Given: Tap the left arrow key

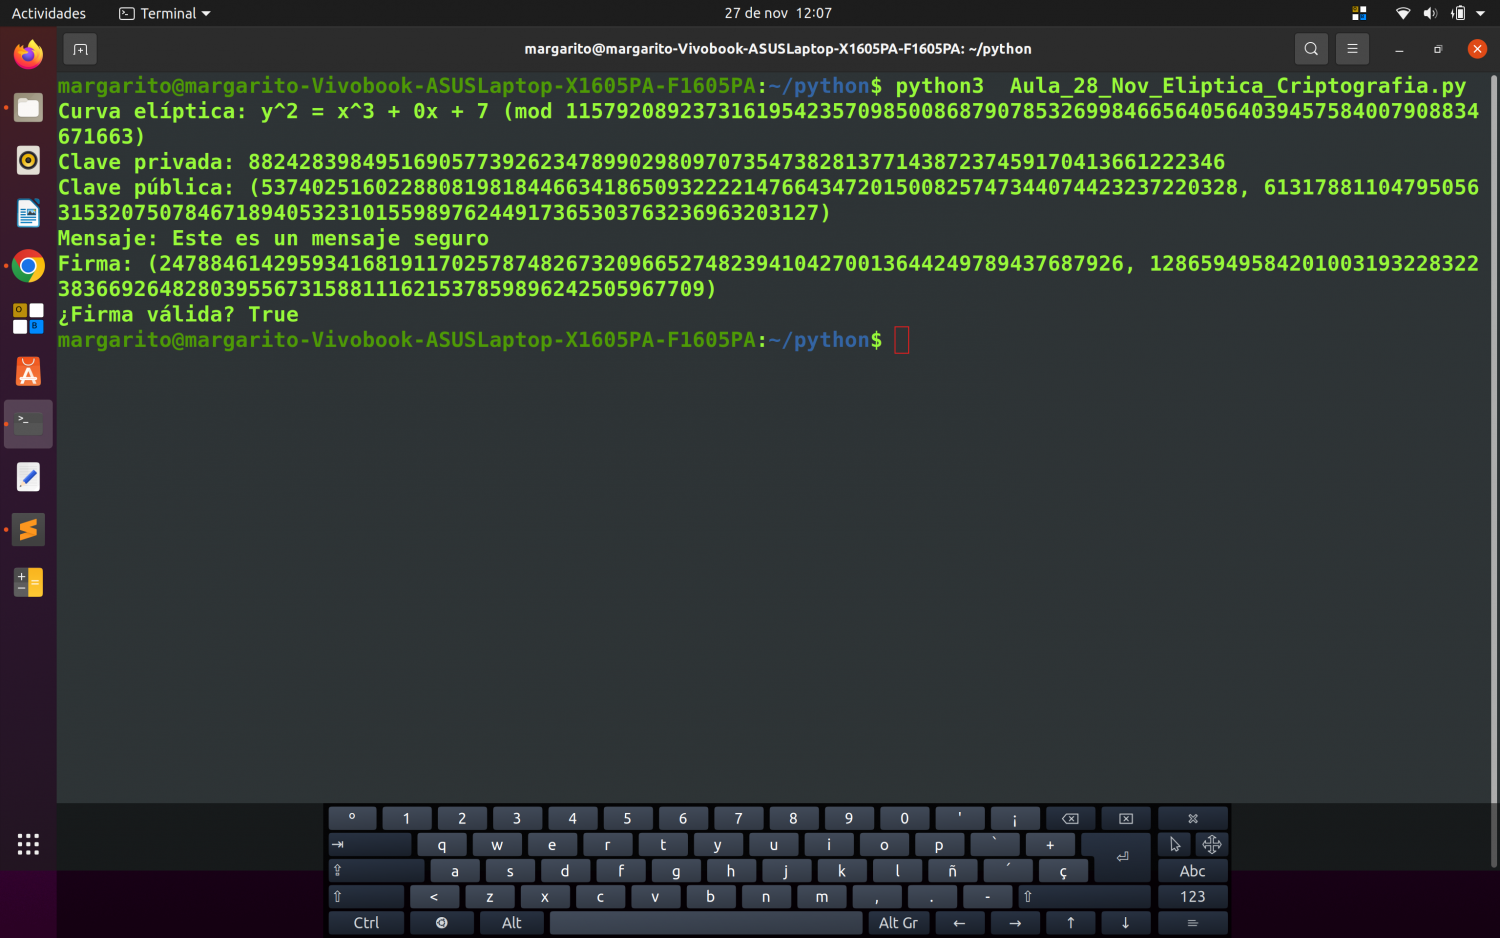Looking at the screenshot, I should pyautogui.click(x=959, y=922).
